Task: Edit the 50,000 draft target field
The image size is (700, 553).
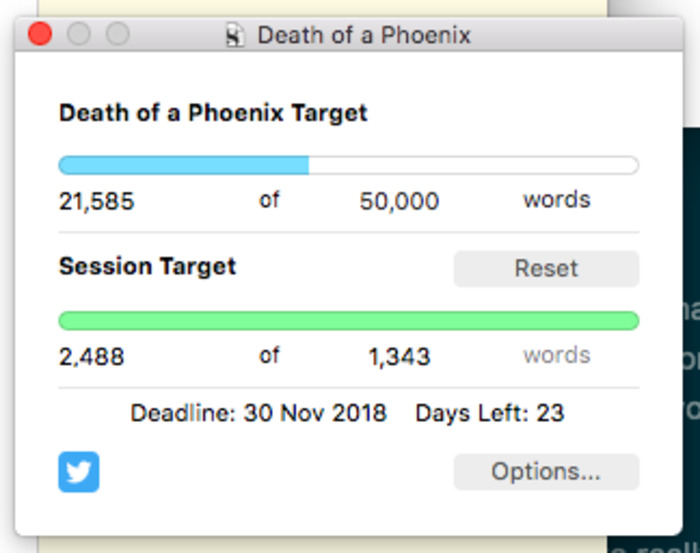Action: pyautogui.click(x=399, y=201)
